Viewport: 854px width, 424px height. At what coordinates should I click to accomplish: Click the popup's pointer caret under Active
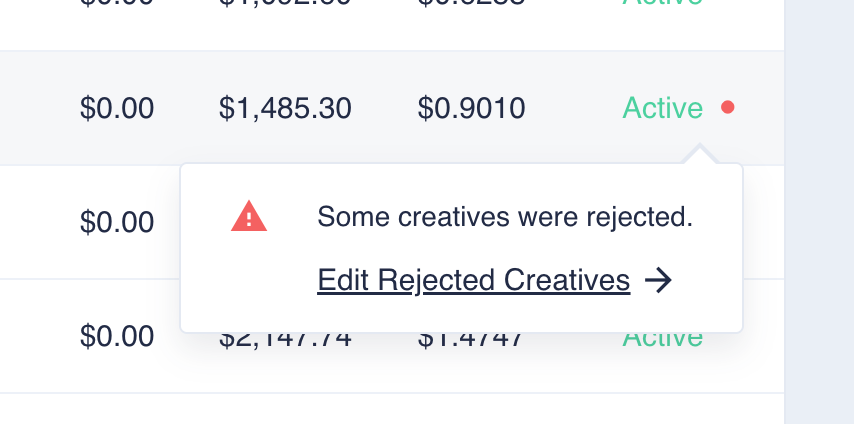tap(700, 155)
